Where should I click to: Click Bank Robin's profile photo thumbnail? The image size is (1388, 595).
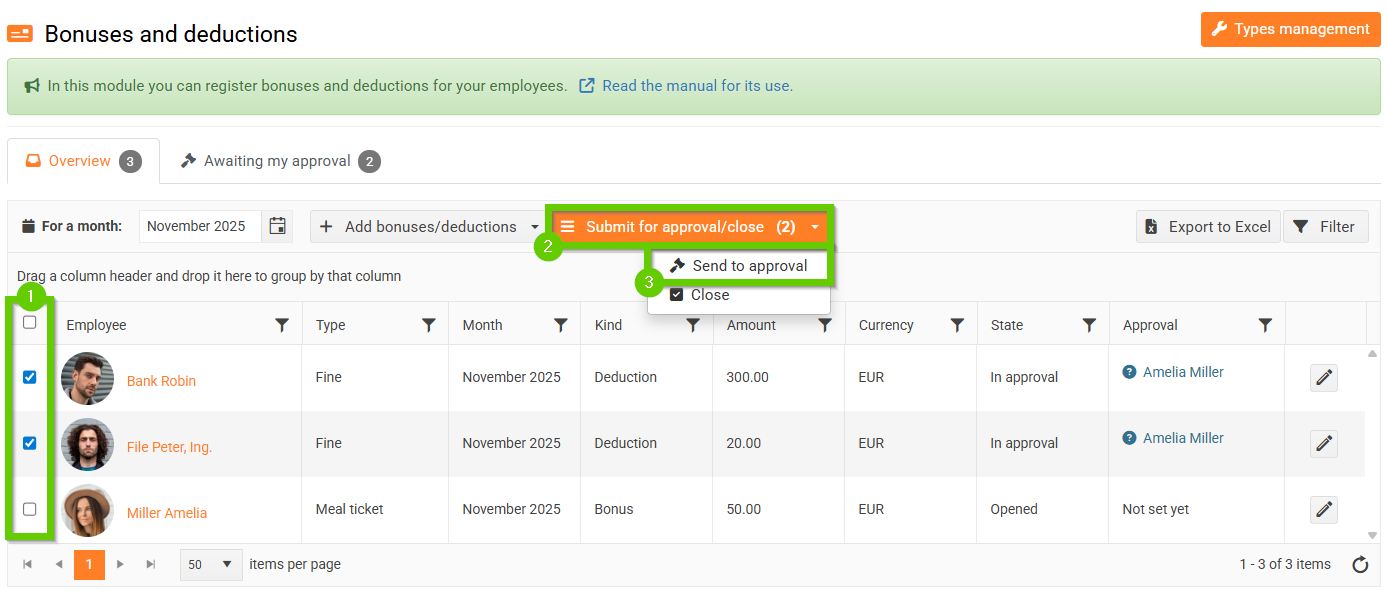click(87, 378)
